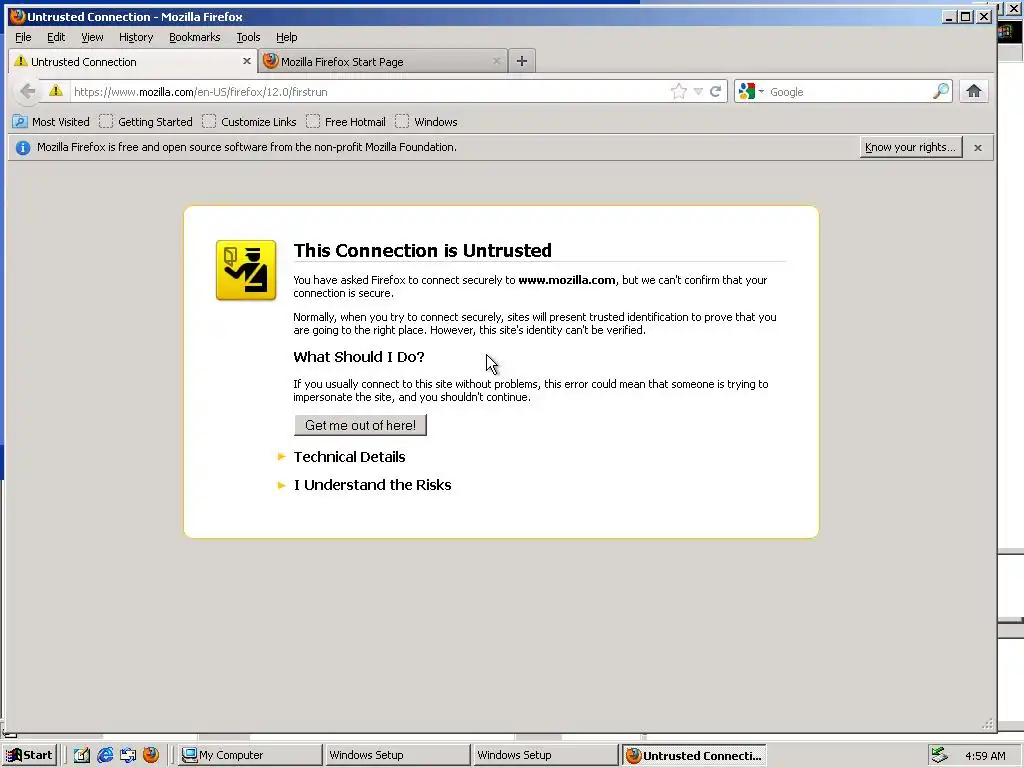Reload the page with refresh icon
Image resolution: width=1024 pixels, height=768 pixels.
coord(716,91)
